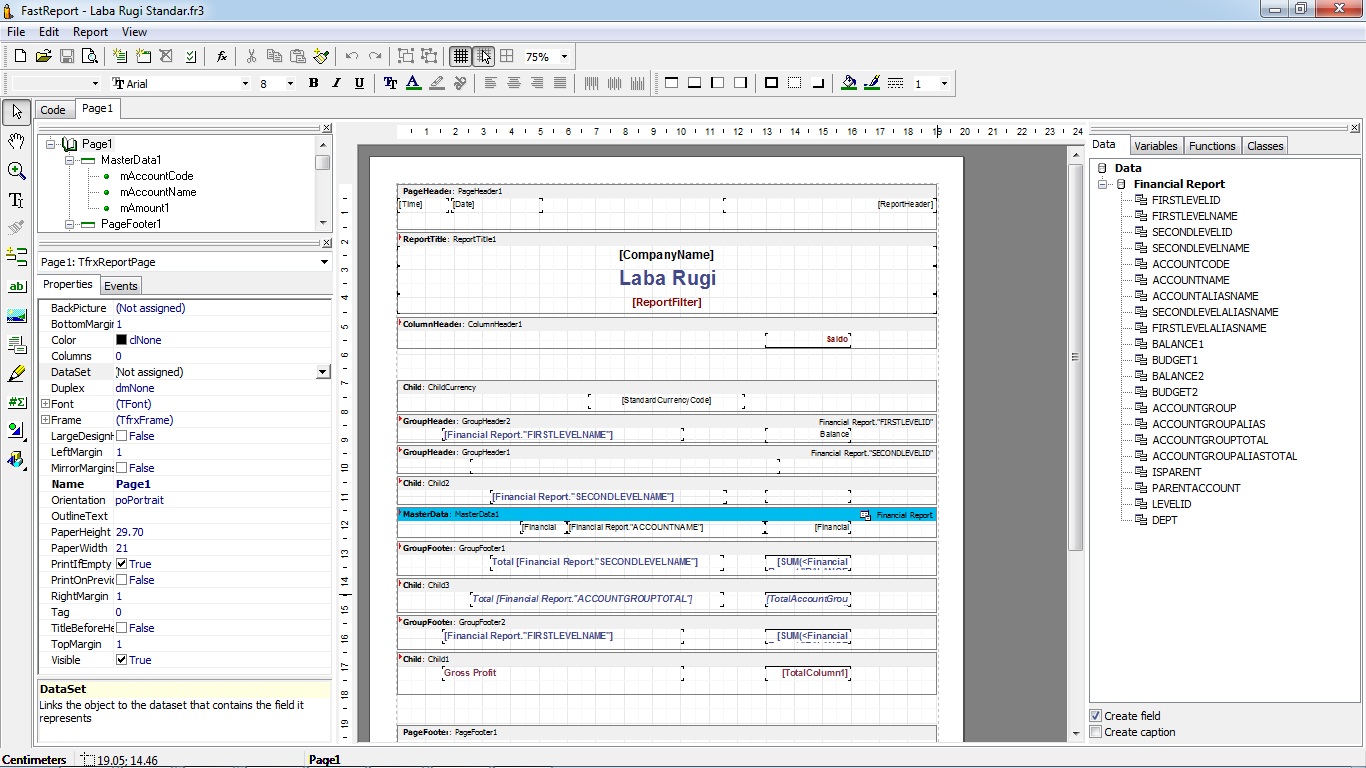Viewport: 1366px width, 768px height.
Task: Switch to the Events tab
Action: (121, 286)
